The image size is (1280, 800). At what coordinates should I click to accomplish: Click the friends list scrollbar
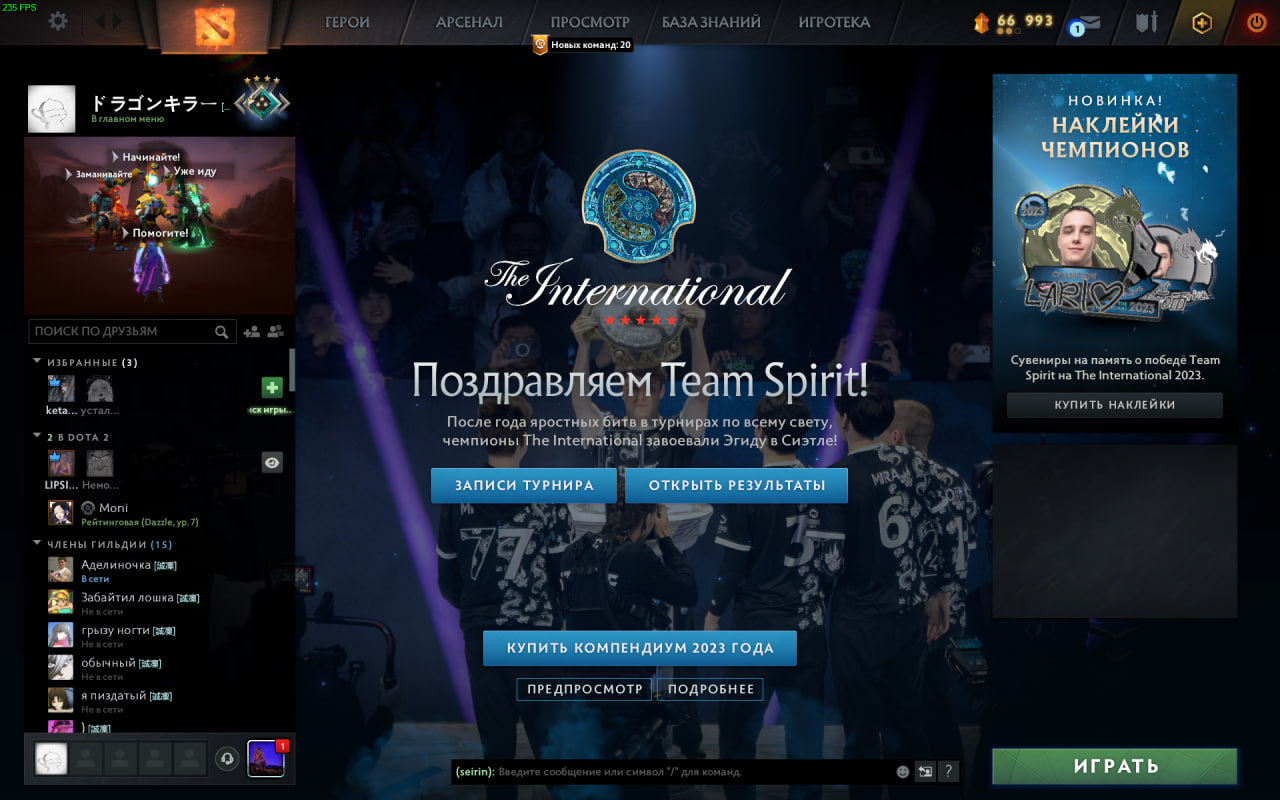(292, 370)
